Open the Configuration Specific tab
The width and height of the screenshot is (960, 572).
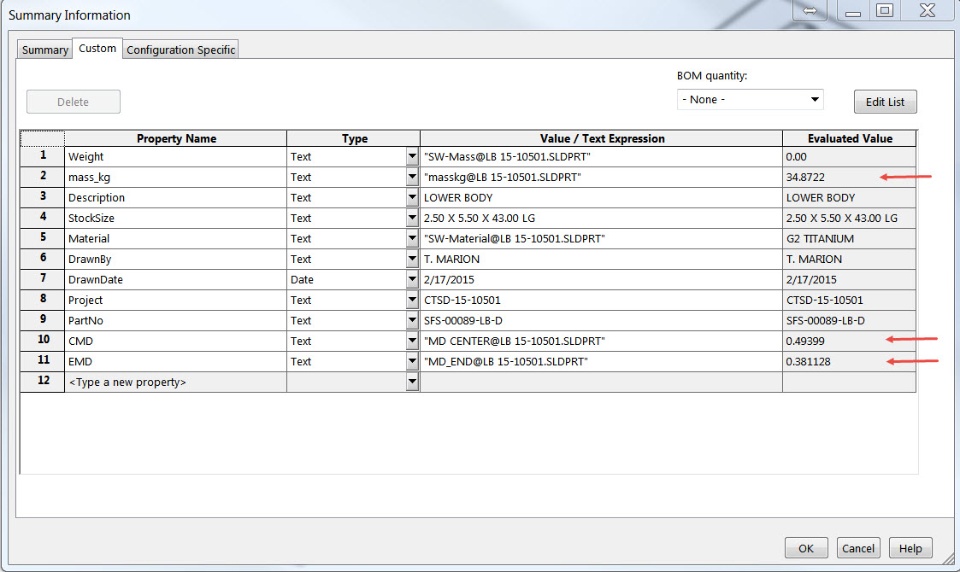tap(181, 50)
